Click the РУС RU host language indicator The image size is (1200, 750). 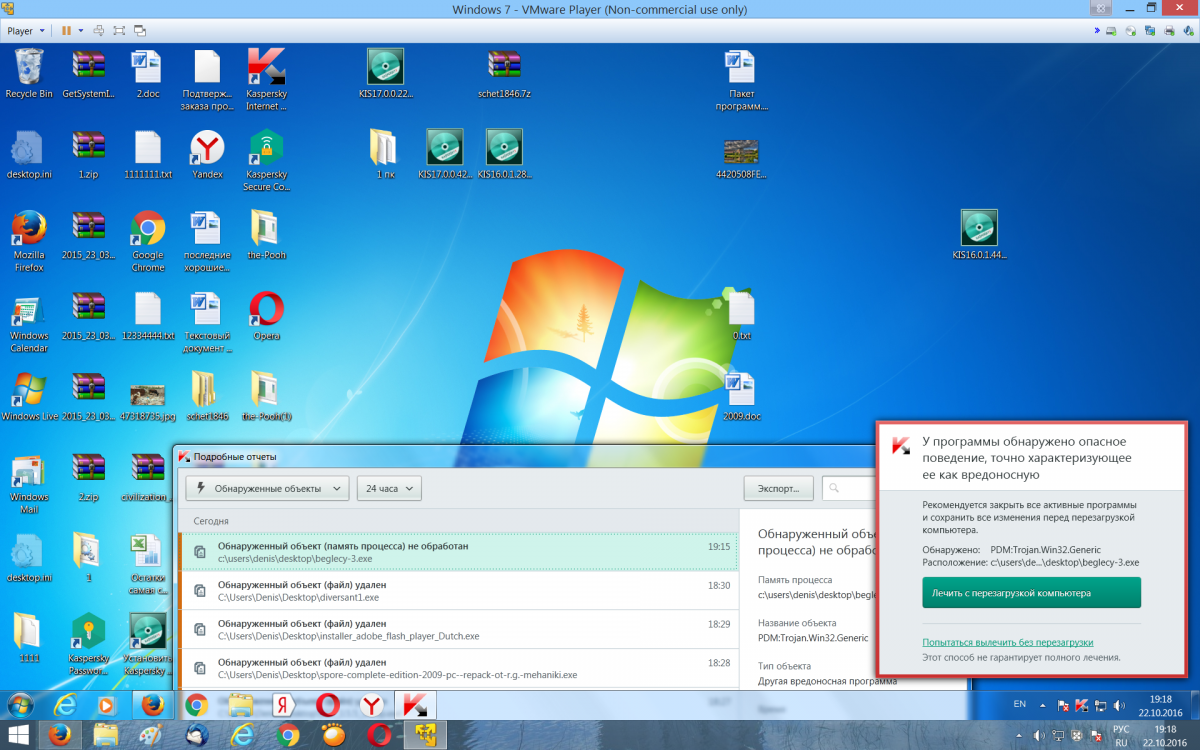[1121, 736]
